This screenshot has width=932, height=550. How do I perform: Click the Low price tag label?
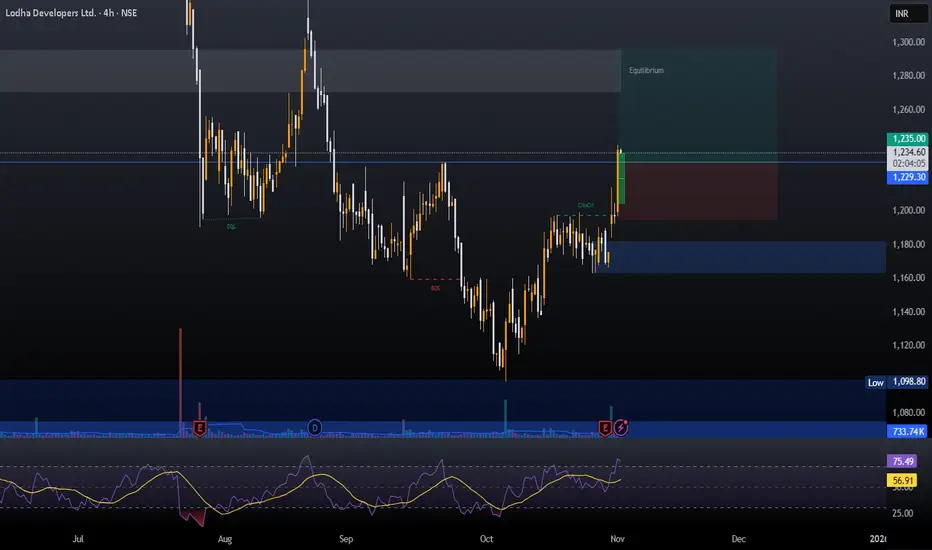click(875, 382)
